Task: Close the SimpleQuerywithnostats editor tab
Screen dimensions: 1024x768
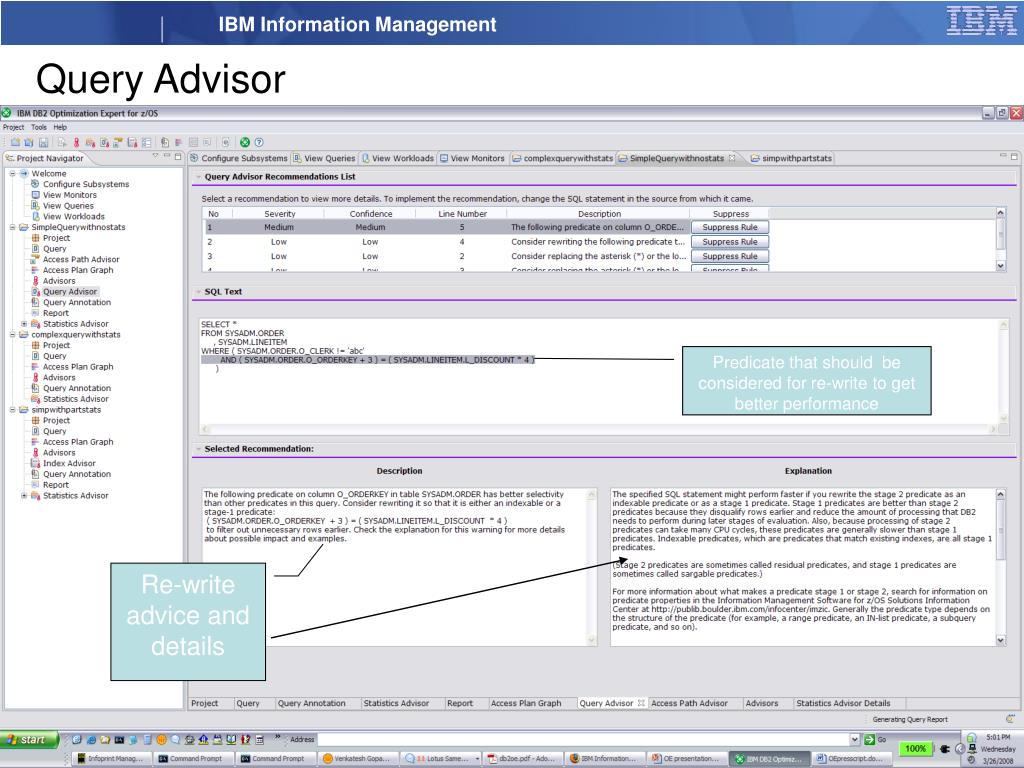Action: tap(732, 158)
